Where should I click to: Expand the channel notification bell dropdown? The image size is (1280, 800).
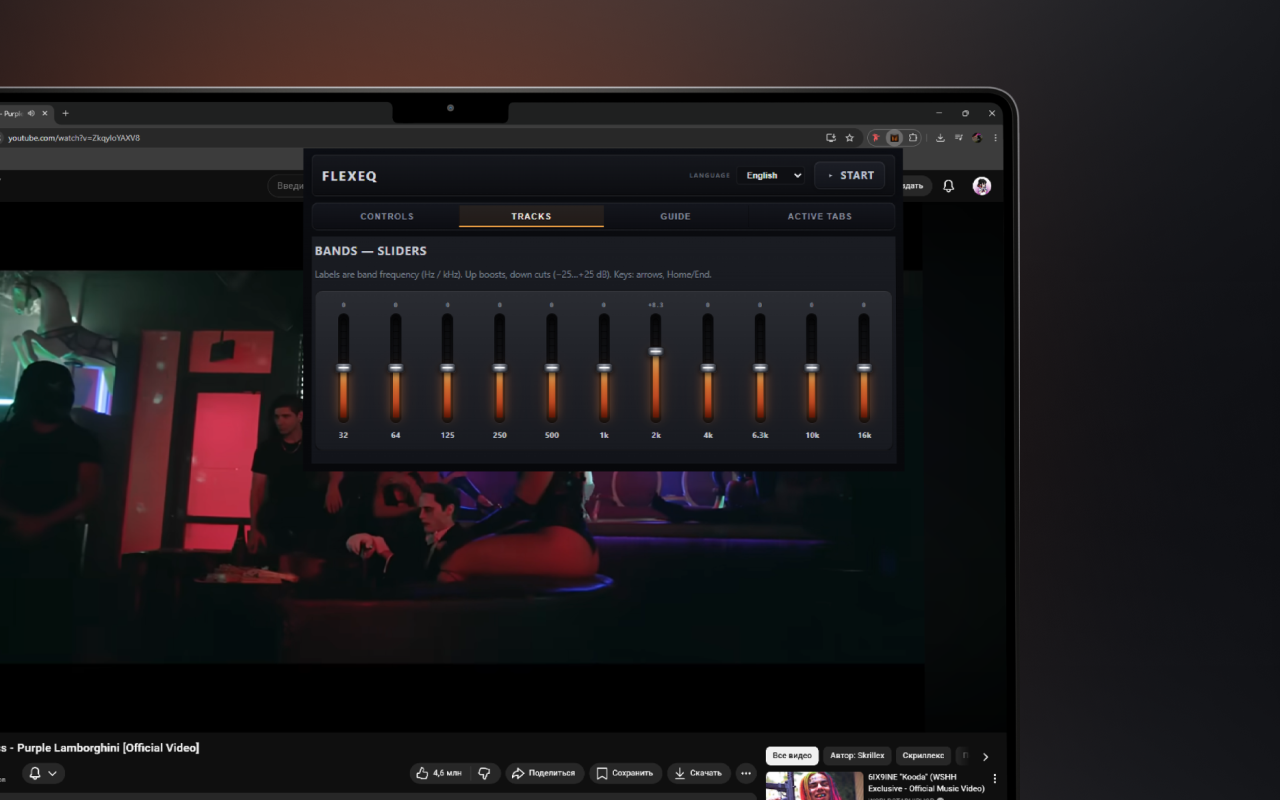coord(43,773)
